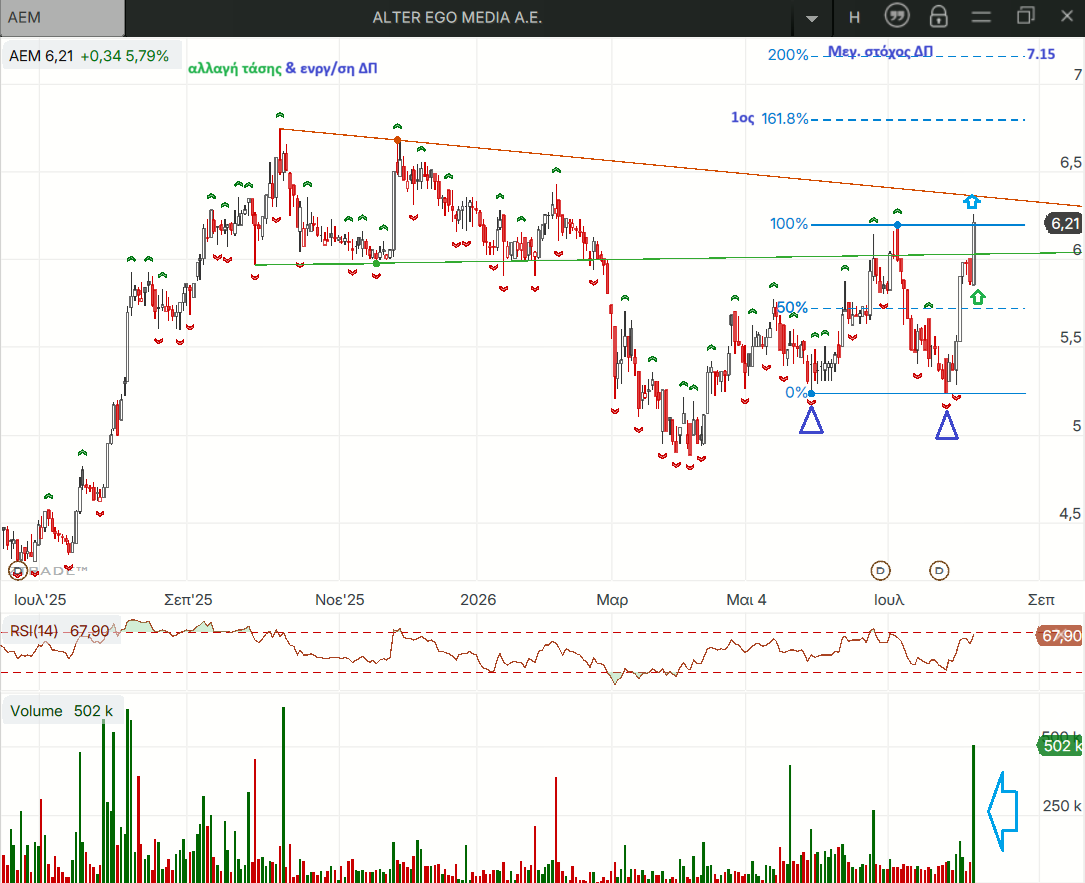1085x883 pixels.
Task: Click the 6,21 current price tag
Action: 1064,223
